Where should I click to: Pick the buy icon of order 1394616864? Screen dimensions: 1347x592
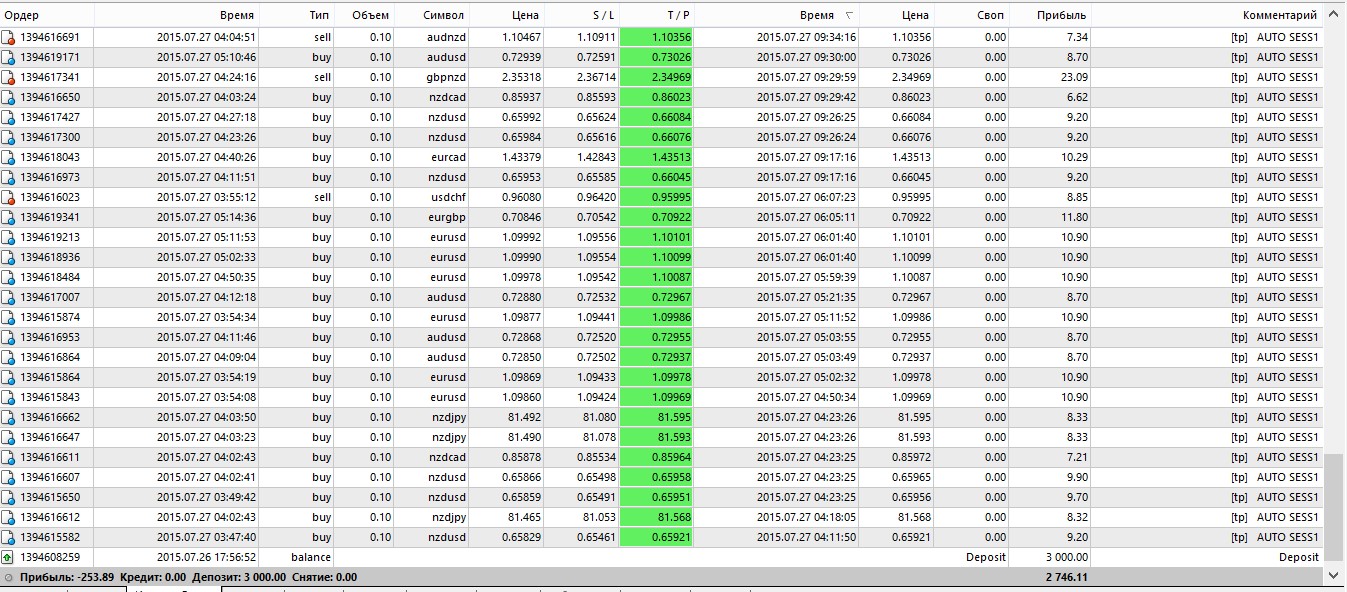[x=9, y=357]
